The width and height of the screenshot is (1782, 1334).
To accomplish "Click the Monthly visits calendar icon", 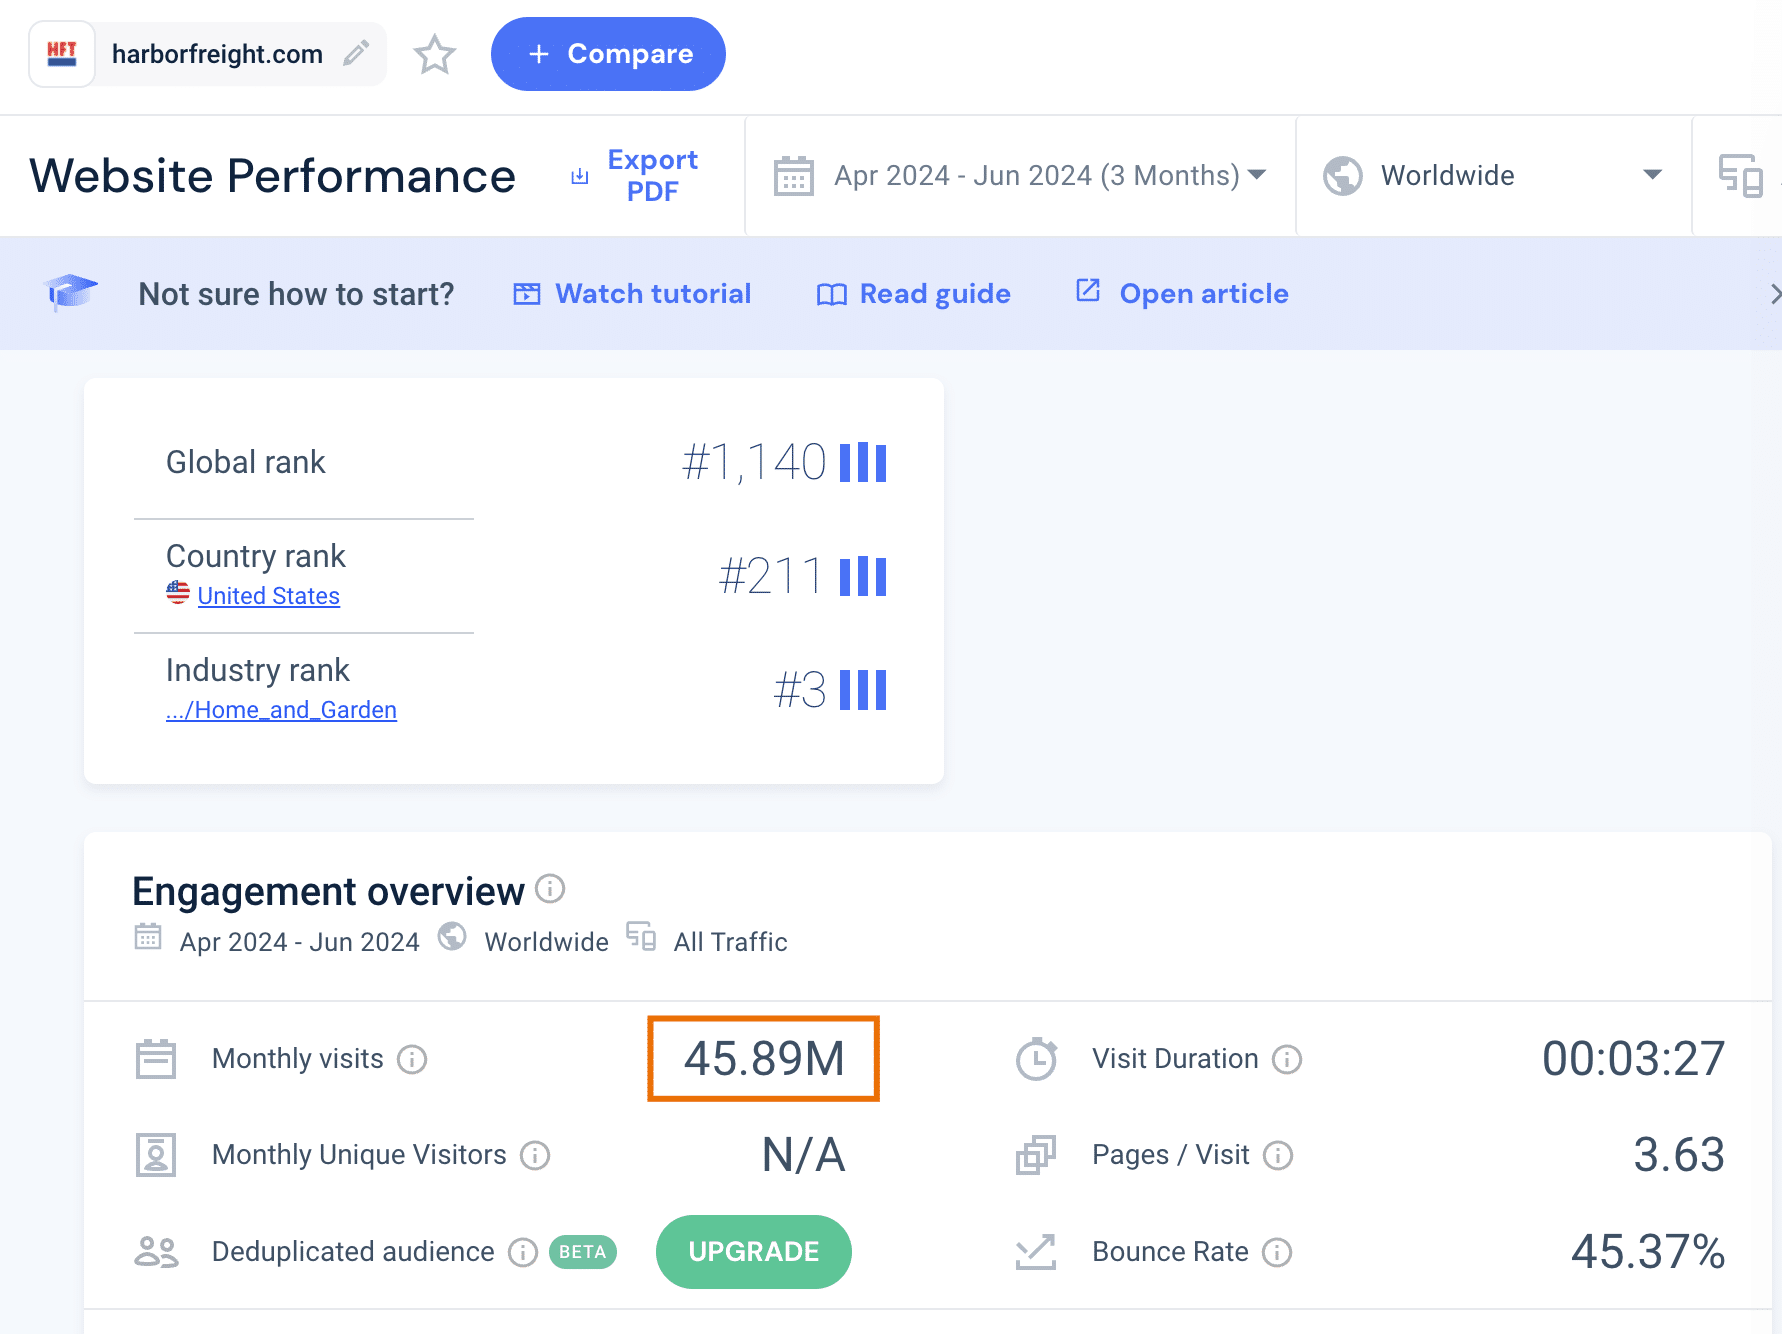I will pyautogui.click(x=156, y=1059).
